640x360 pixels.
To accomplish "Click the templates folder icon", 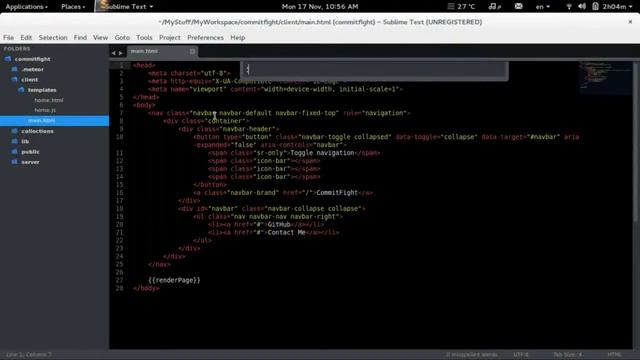I will (x=21, y=90).
